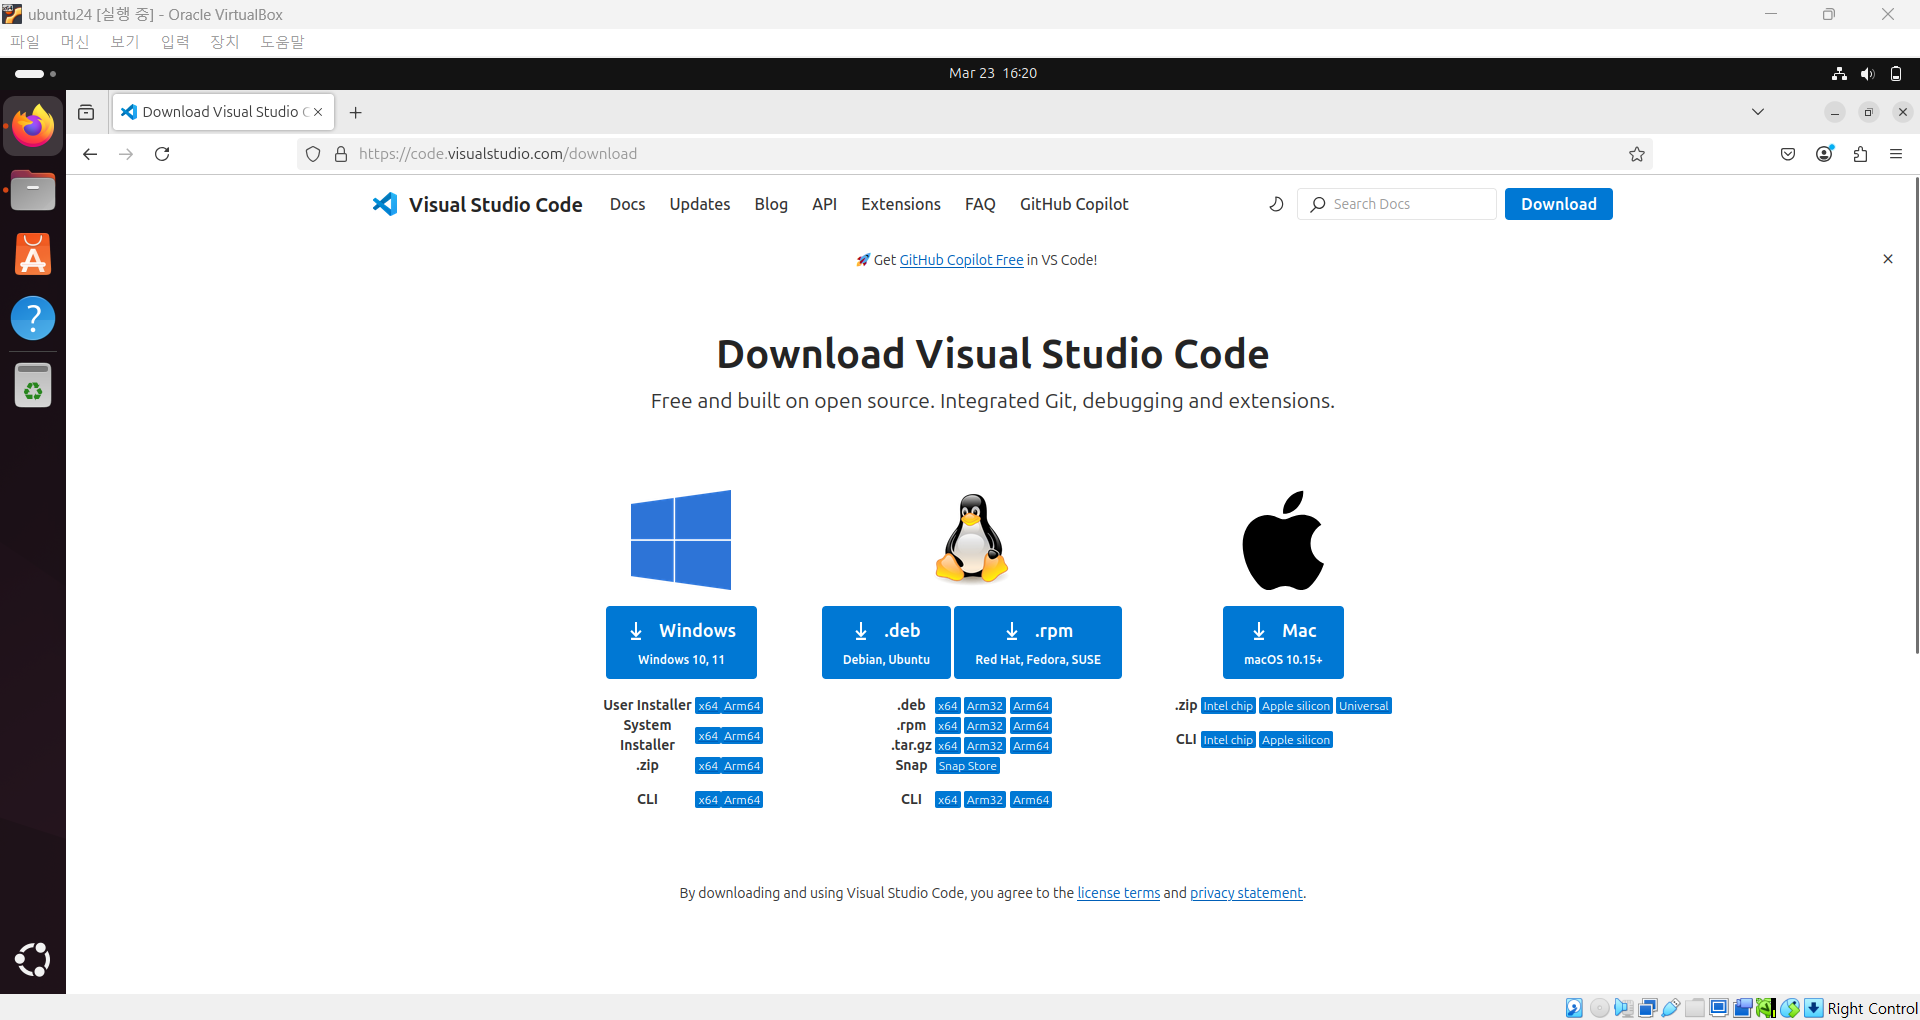Click the URL address bar
Image resolution: width=1920 pixels, height=1020 pixels.
coord(975,154)
